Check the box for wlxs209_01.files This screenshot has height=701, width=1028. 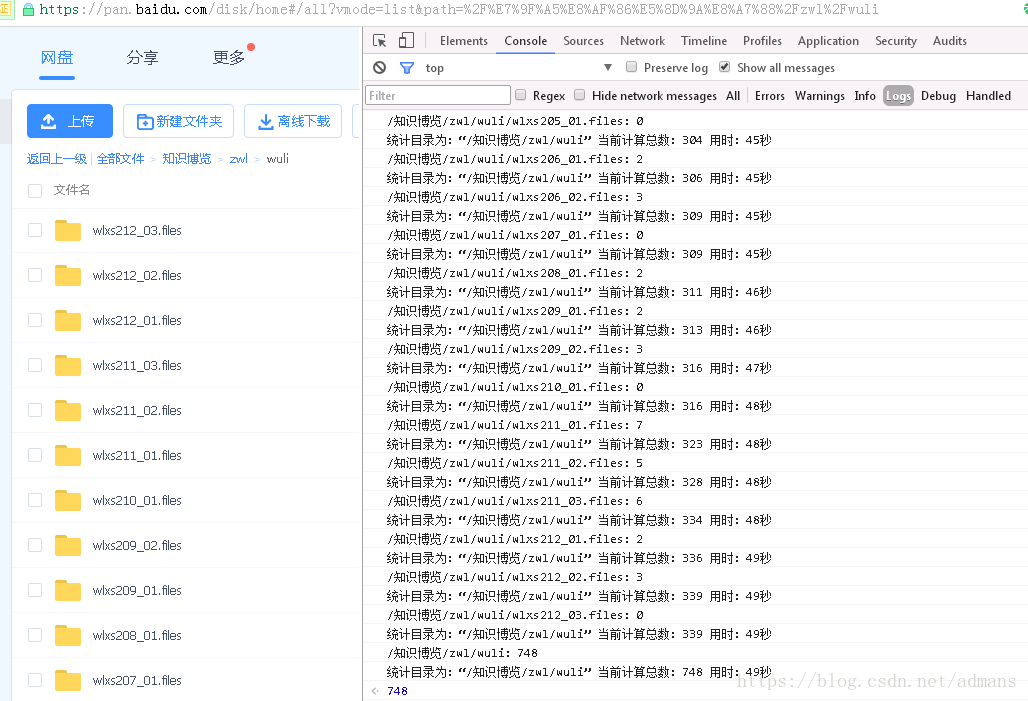point(35,590)
